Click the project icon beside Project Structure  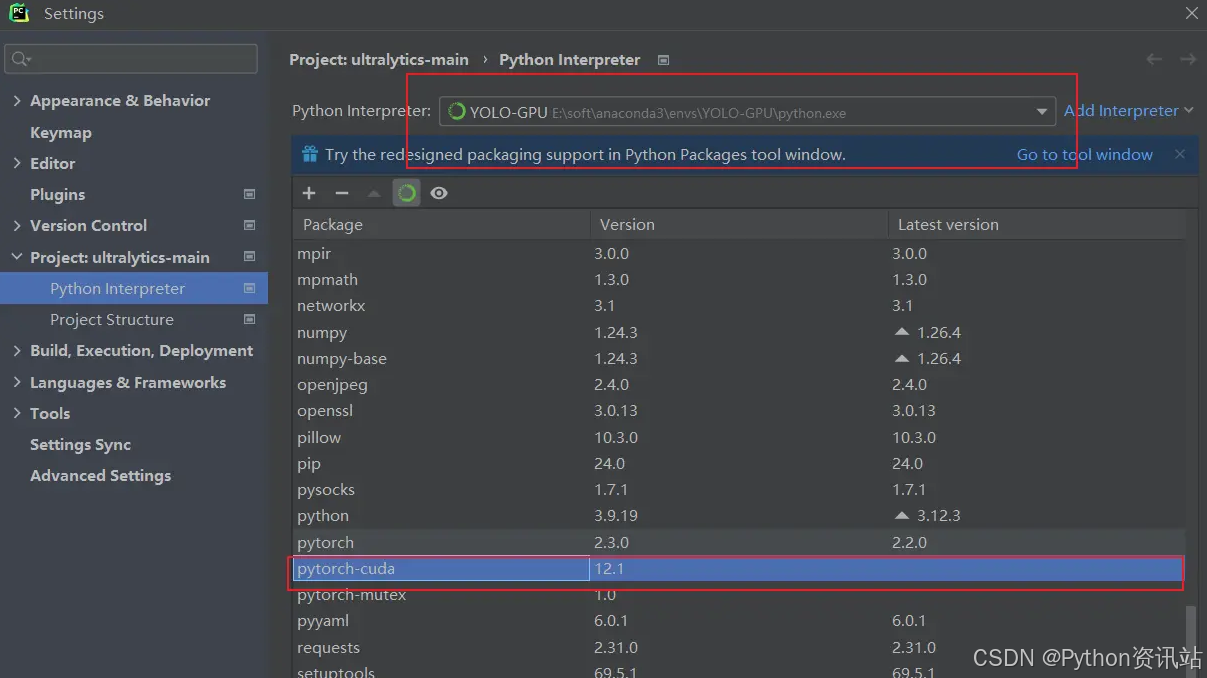(x=250, y=320)
